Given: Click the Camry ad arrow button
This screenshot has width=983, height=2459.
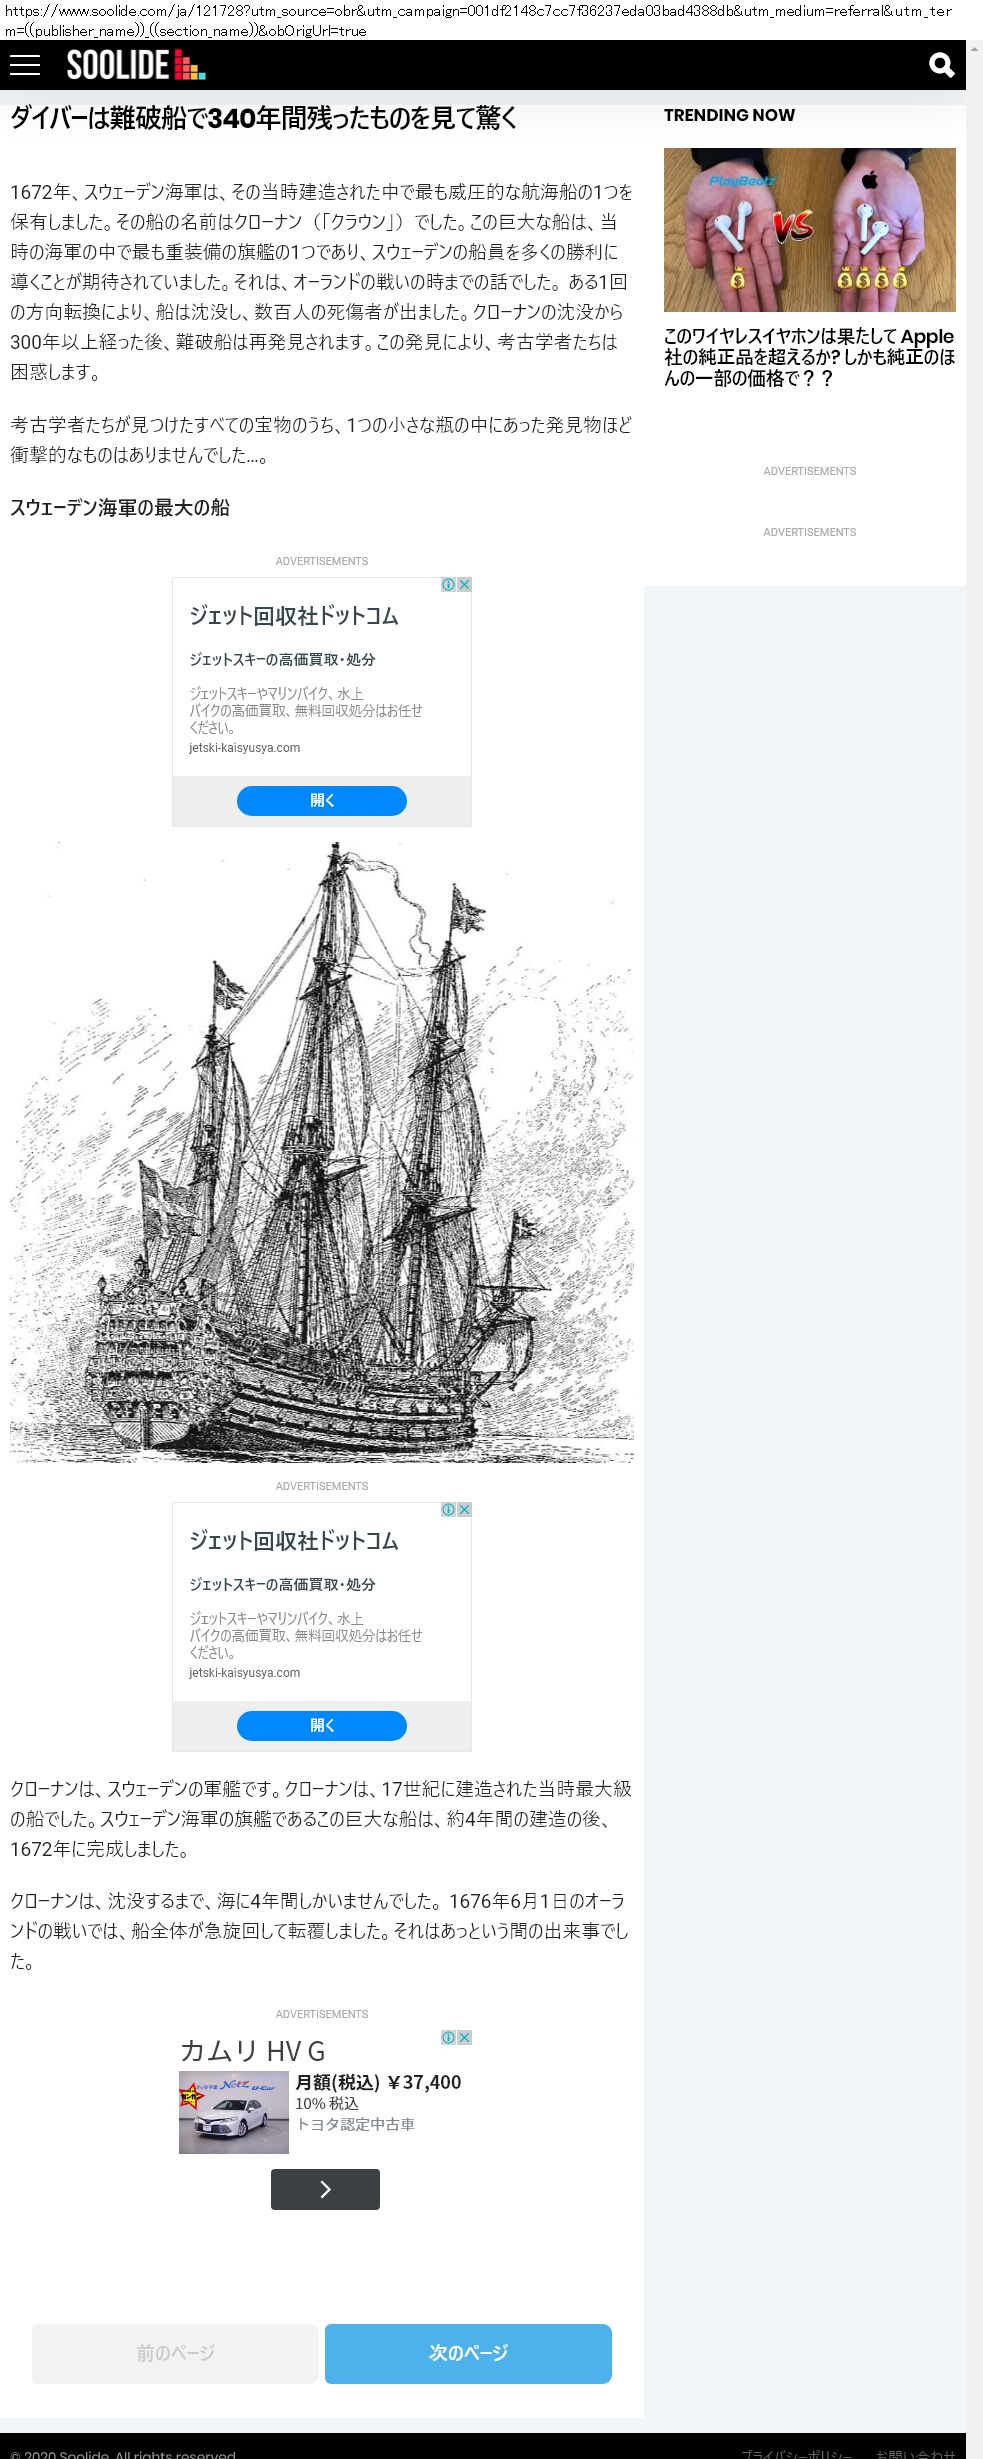Looking at the screenshot, I should click(x=325, y=2189).
